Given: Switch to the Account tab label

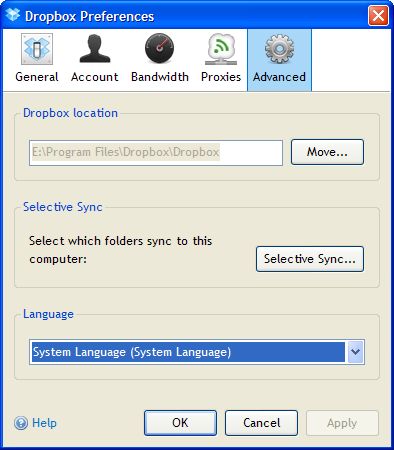Looking at the screenshot, I should point(95,77).
